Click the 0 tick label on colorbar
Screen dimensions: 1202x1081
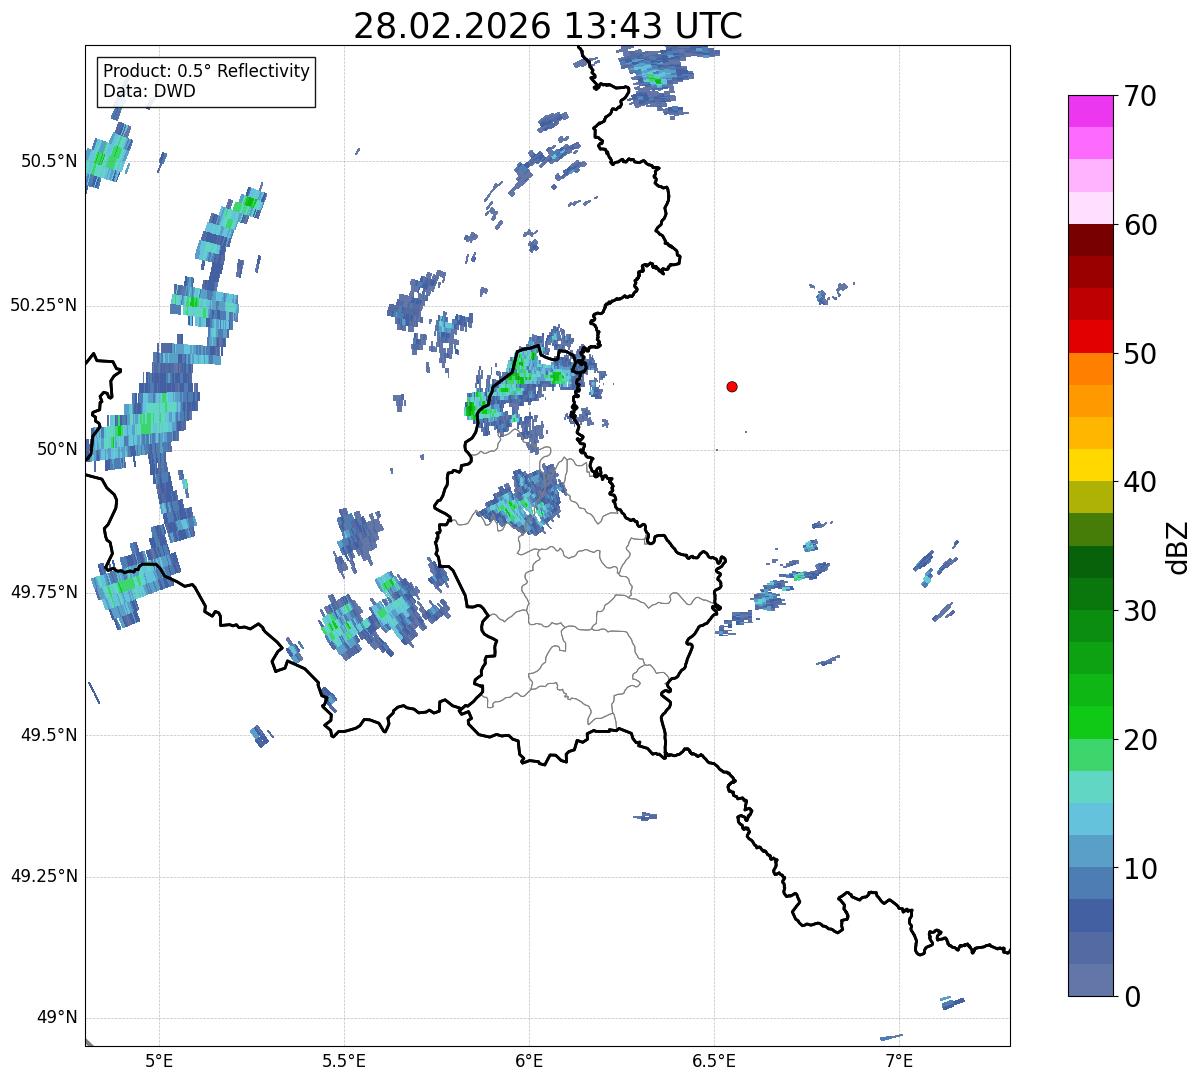[1133, 997]
